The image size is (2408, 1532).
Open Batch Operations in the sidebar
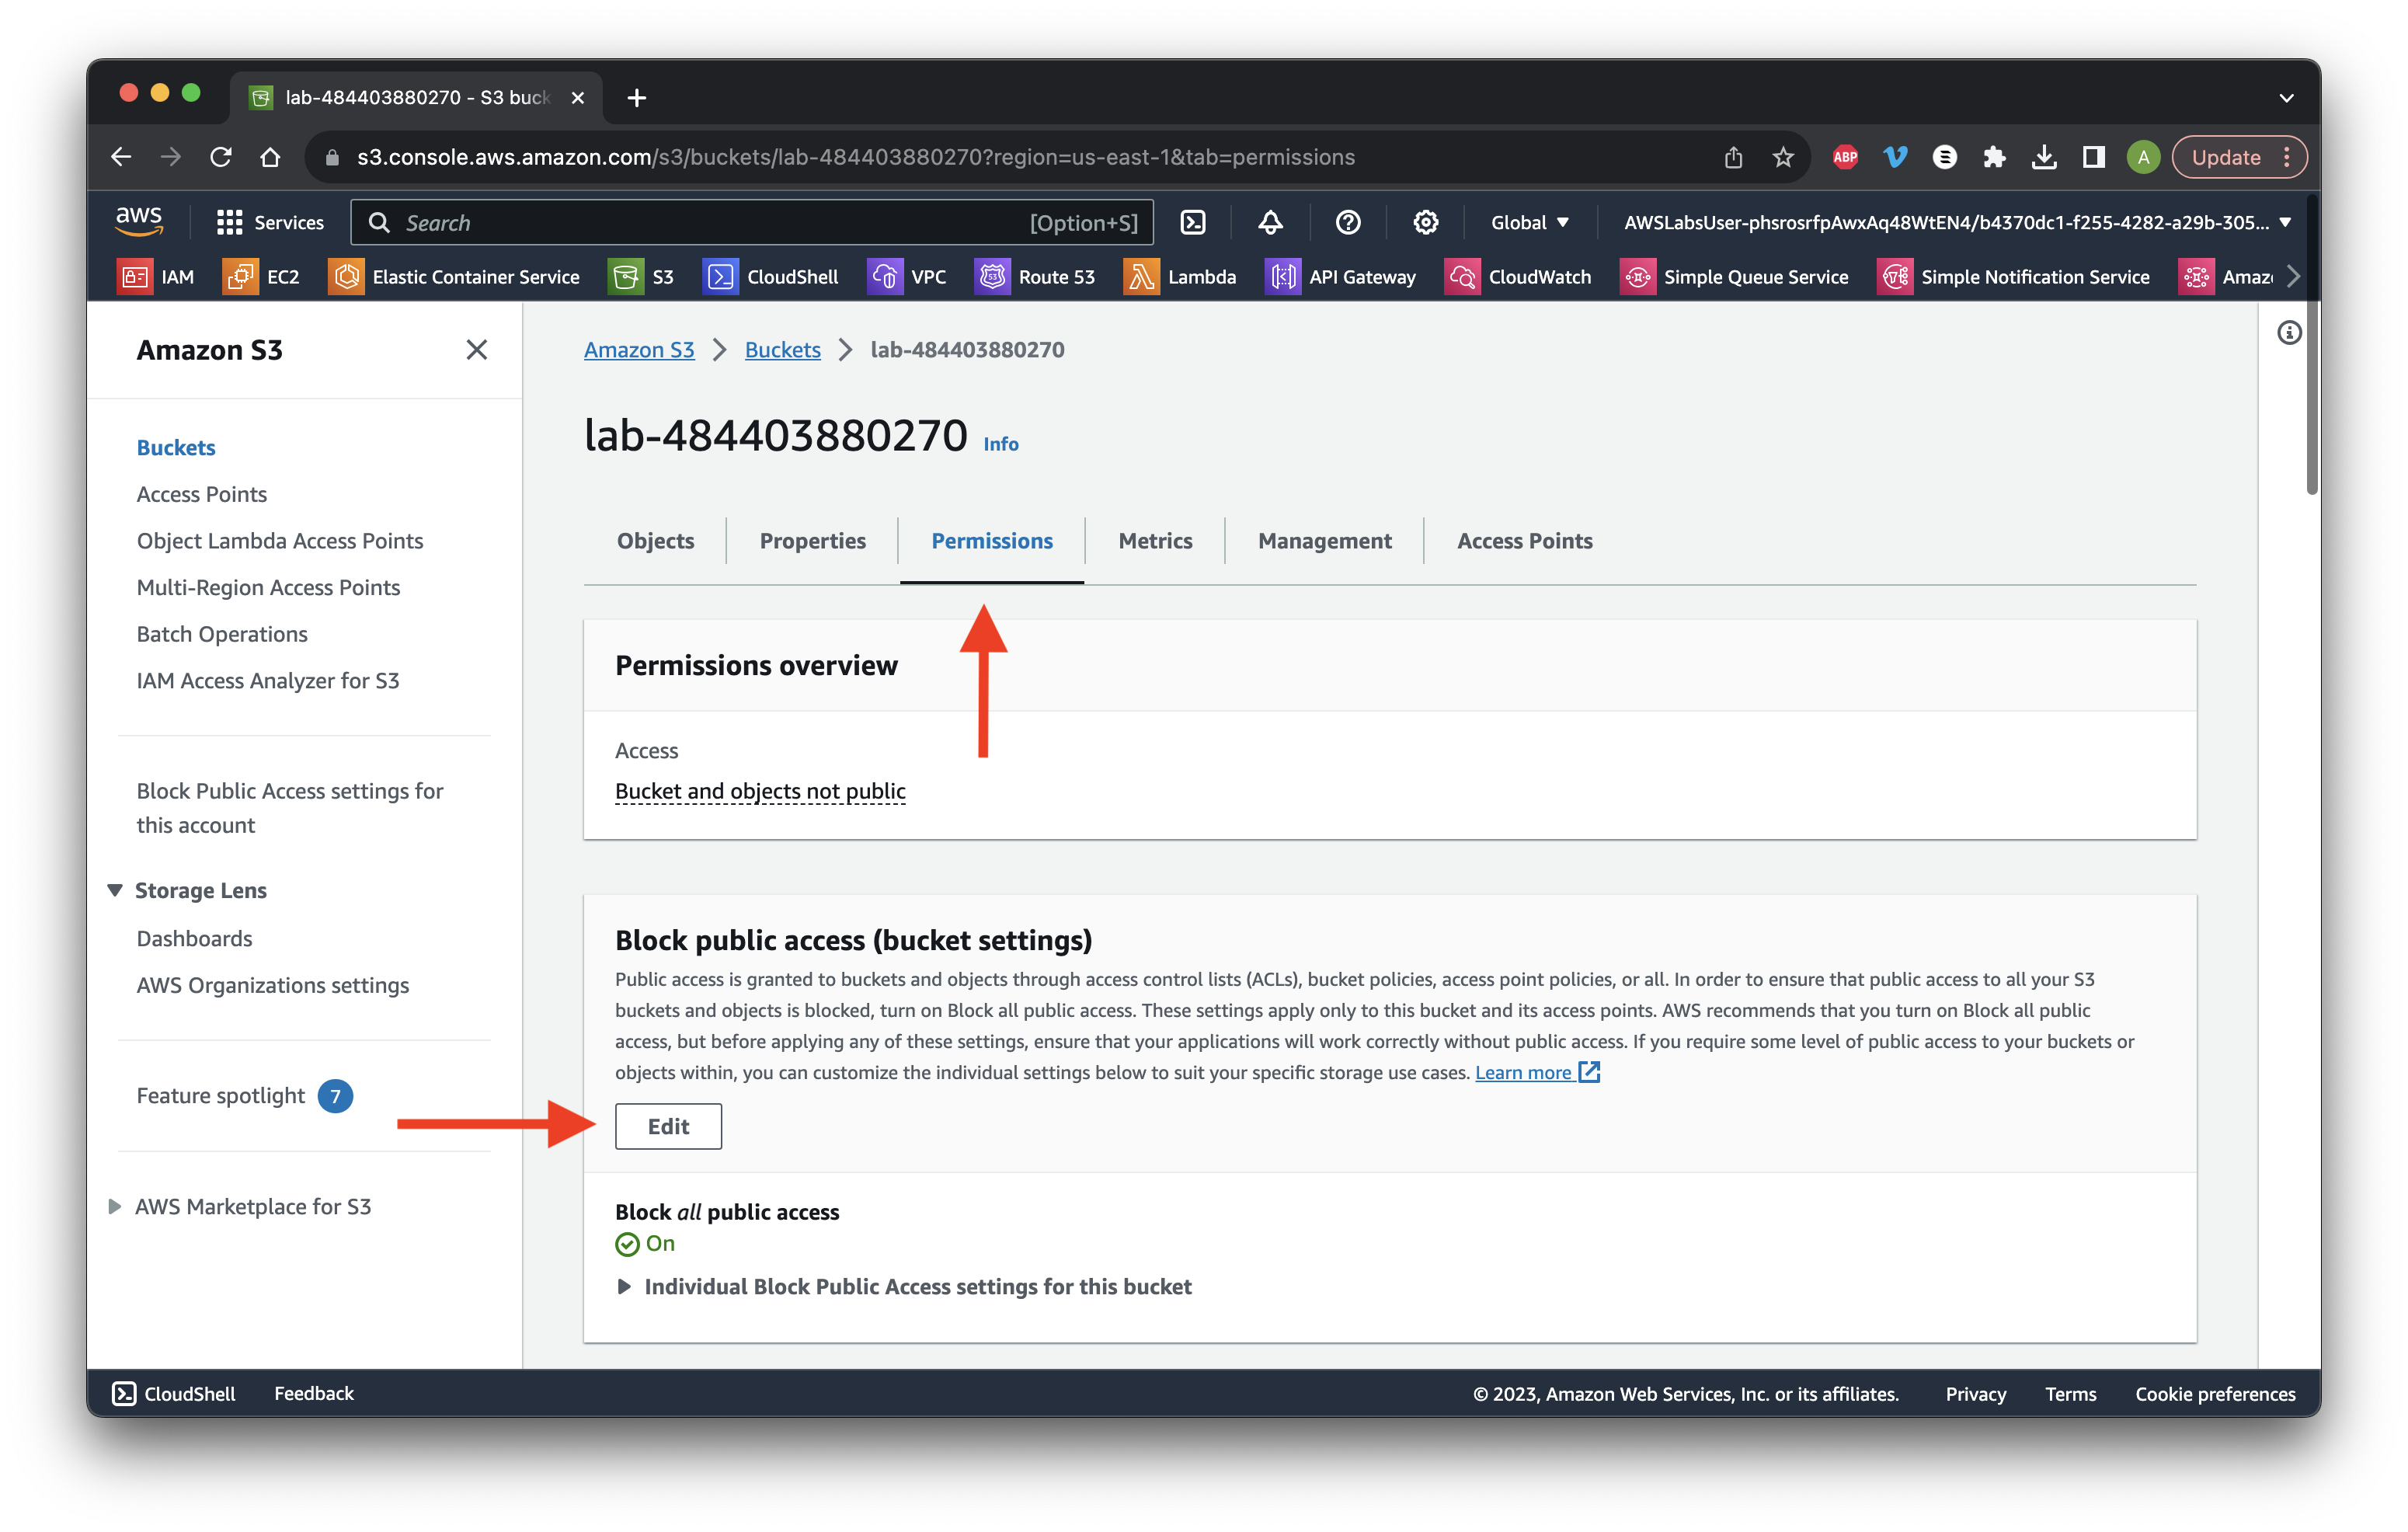[222, 634]
